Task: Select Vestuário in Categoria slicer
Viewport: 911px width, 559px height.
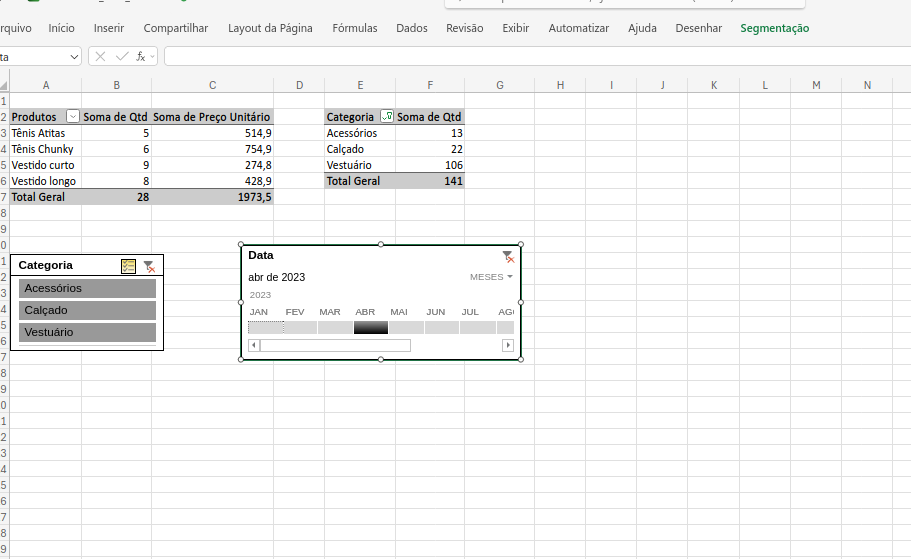Action: coord(87,332)
